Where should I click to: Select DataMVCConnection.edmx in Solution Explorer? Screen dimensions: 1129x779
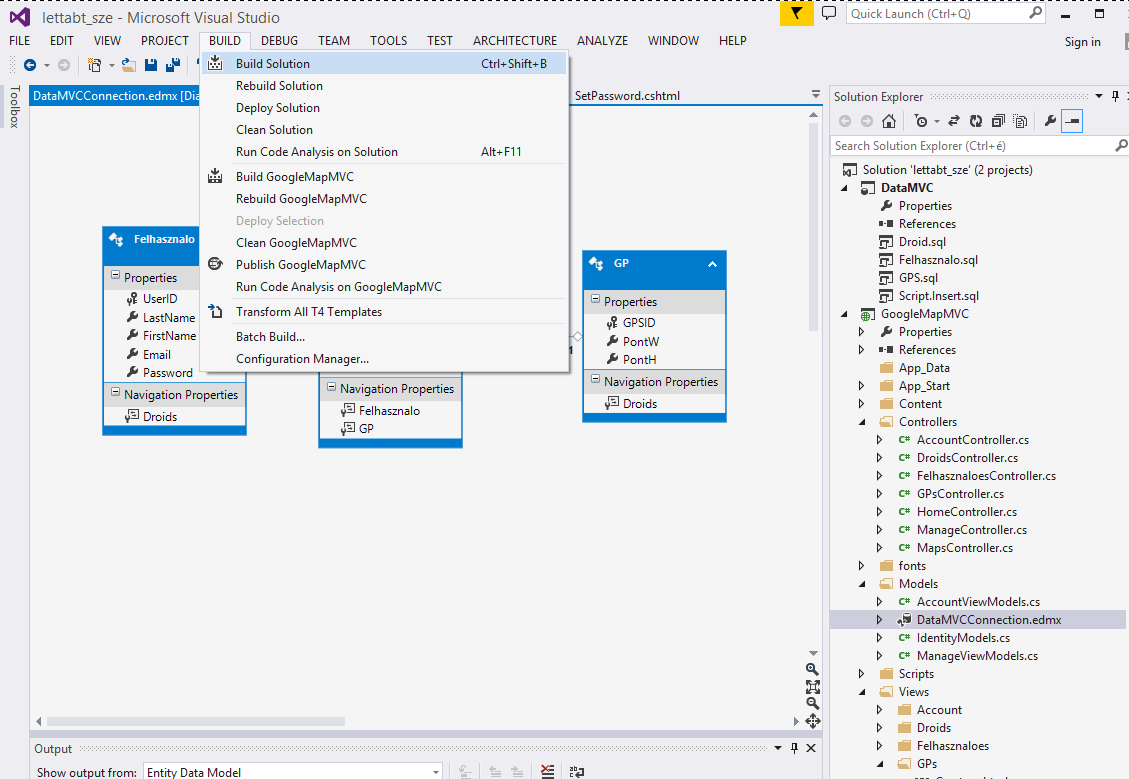pos(989,620)
